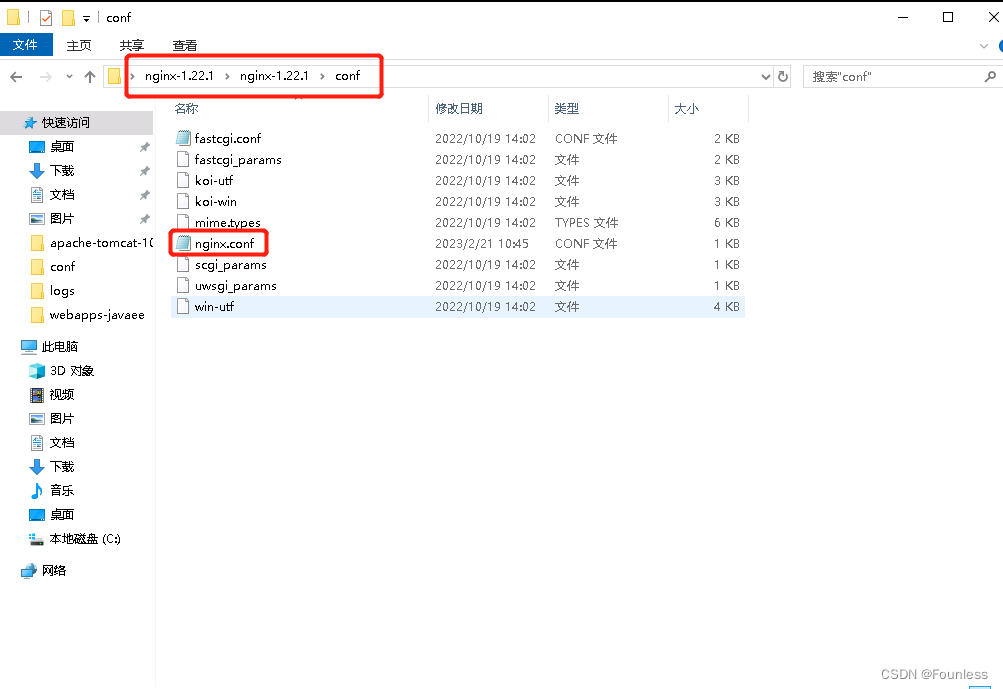Open the 文件 menu tab
Image resolution: width=1003 pixels, height=689 pixels.
pos(26,45)
